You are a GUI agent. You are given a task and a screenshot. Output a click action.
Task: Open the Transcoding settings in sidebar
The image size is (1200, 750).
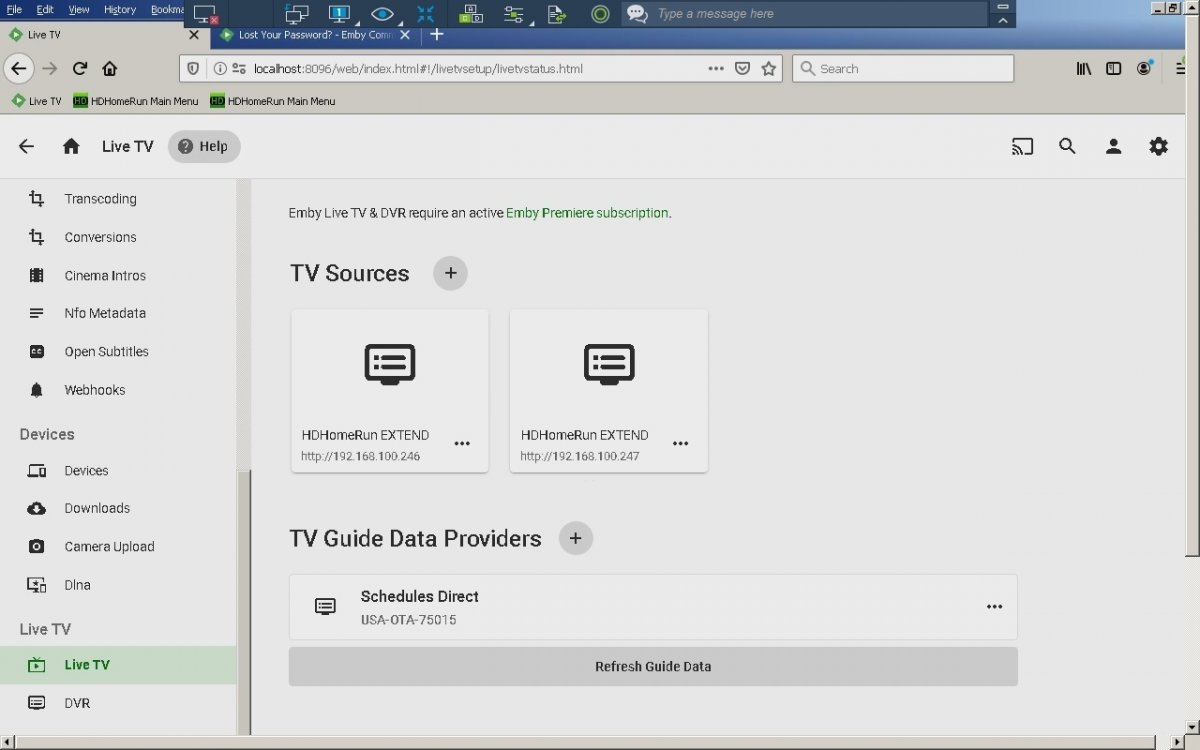point(118,199)
